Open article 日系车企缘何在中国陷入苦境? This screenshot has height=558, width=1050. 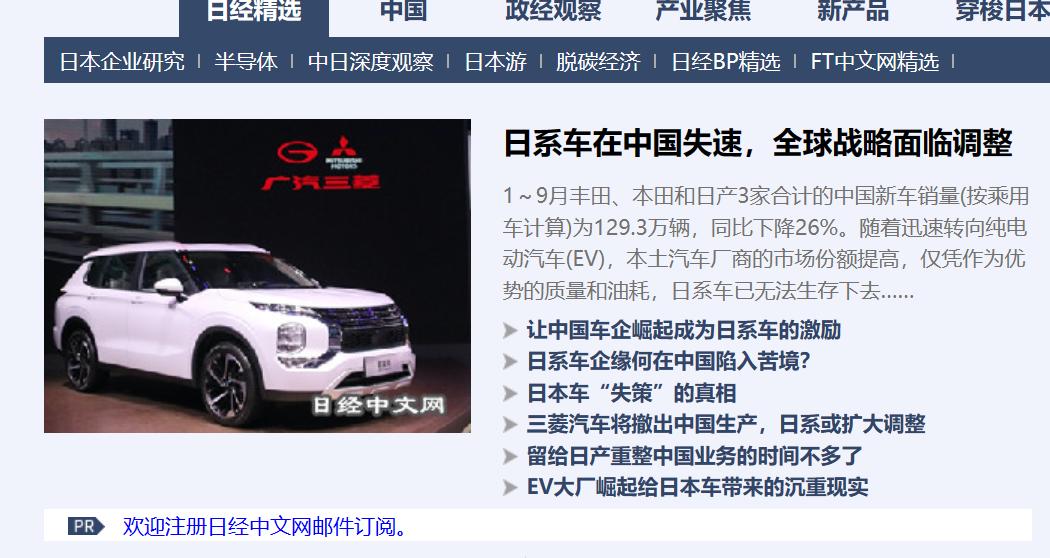(x=668, y=362)
